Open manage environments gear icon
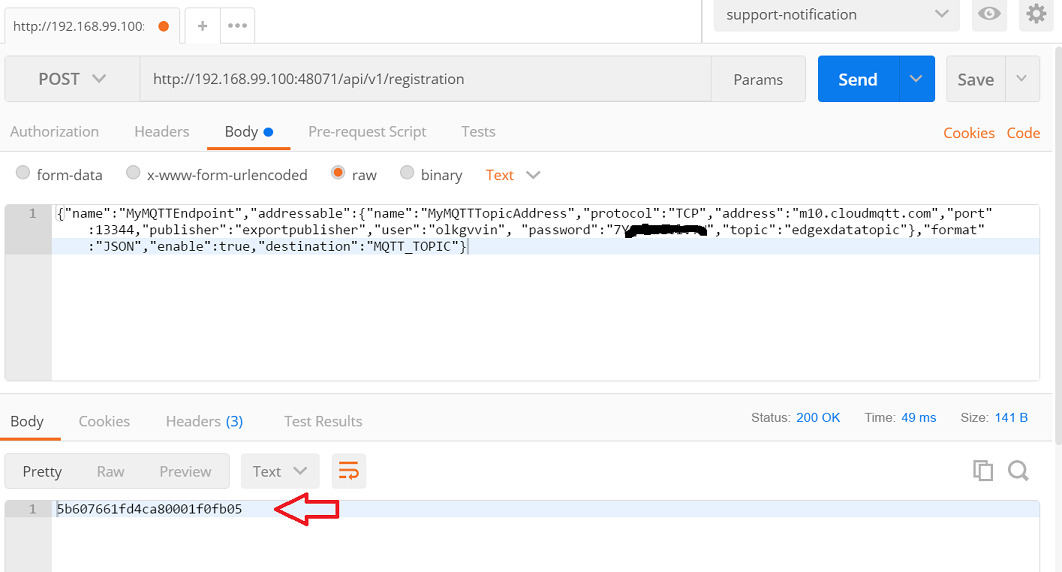The image size is (1062, 572). (1036, 14)
